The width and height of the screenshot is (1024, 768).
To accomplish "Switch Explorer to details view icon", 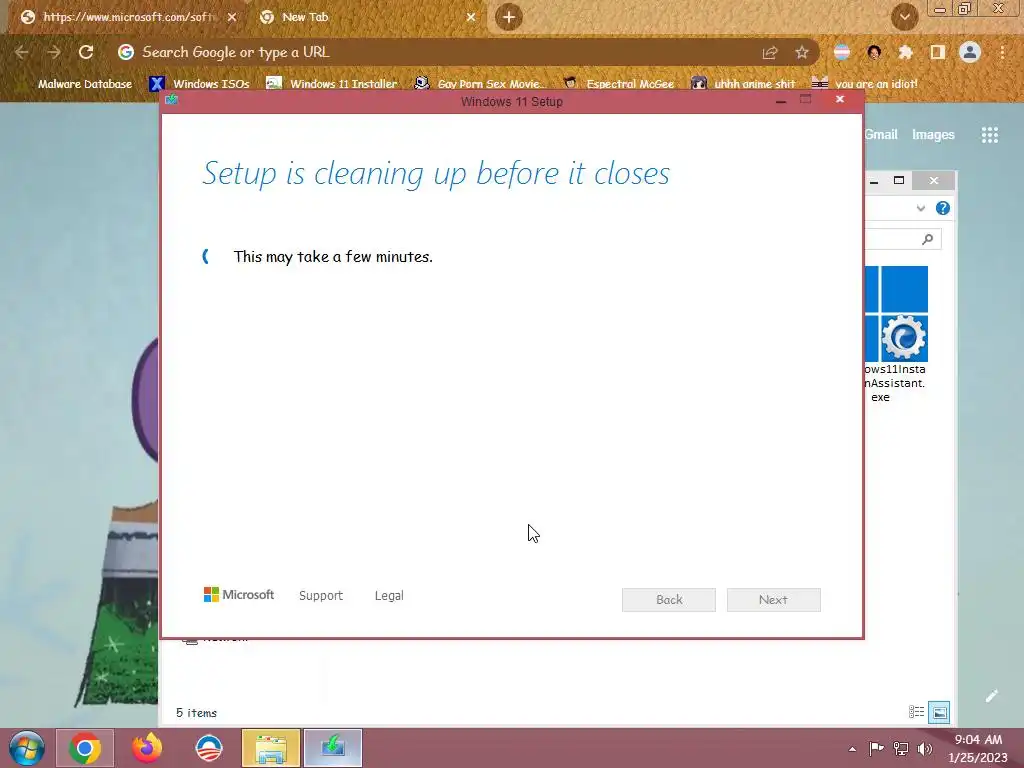I will pyautogui.click(x=916, y=712).
